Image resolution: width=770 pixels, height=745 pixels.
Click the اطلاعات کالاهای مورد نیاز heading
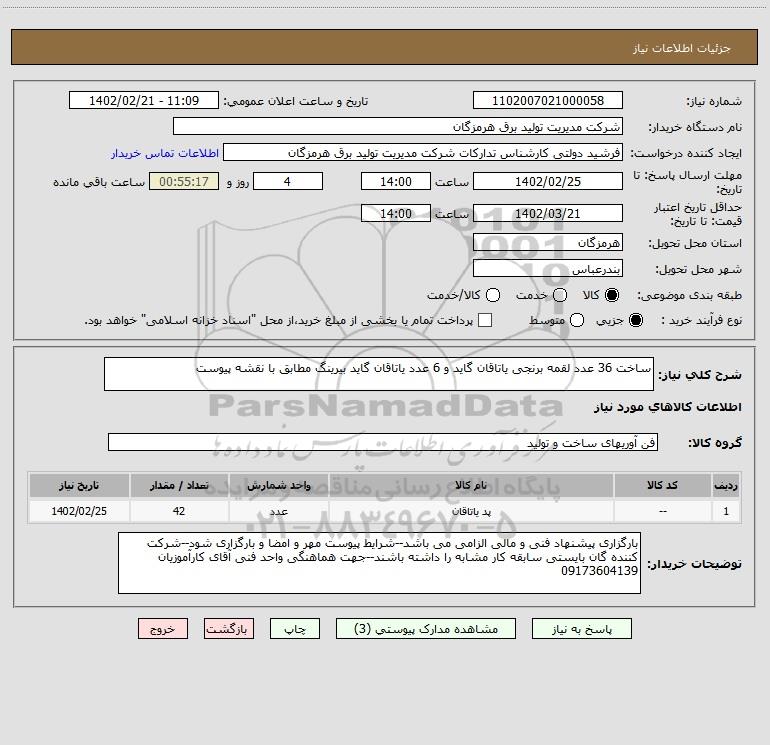click(667, 407)
